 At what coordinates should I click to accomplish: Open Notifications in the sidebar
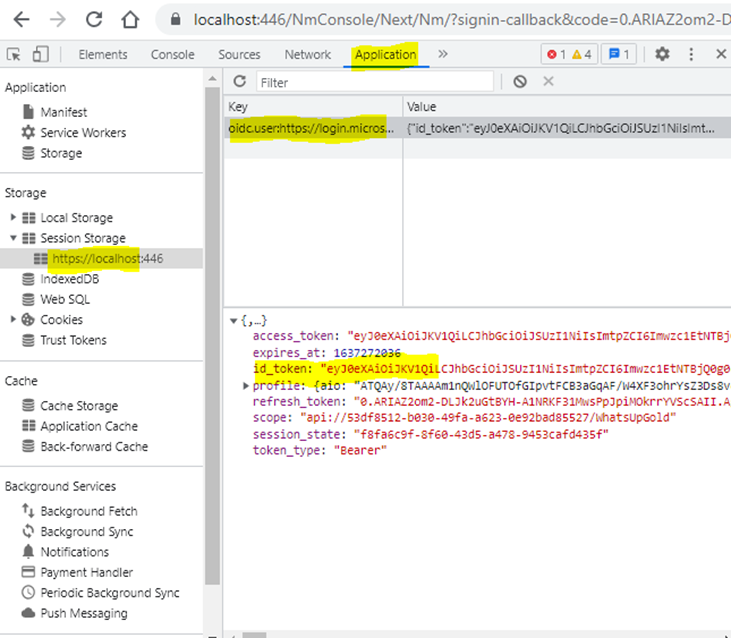point(75,552)
